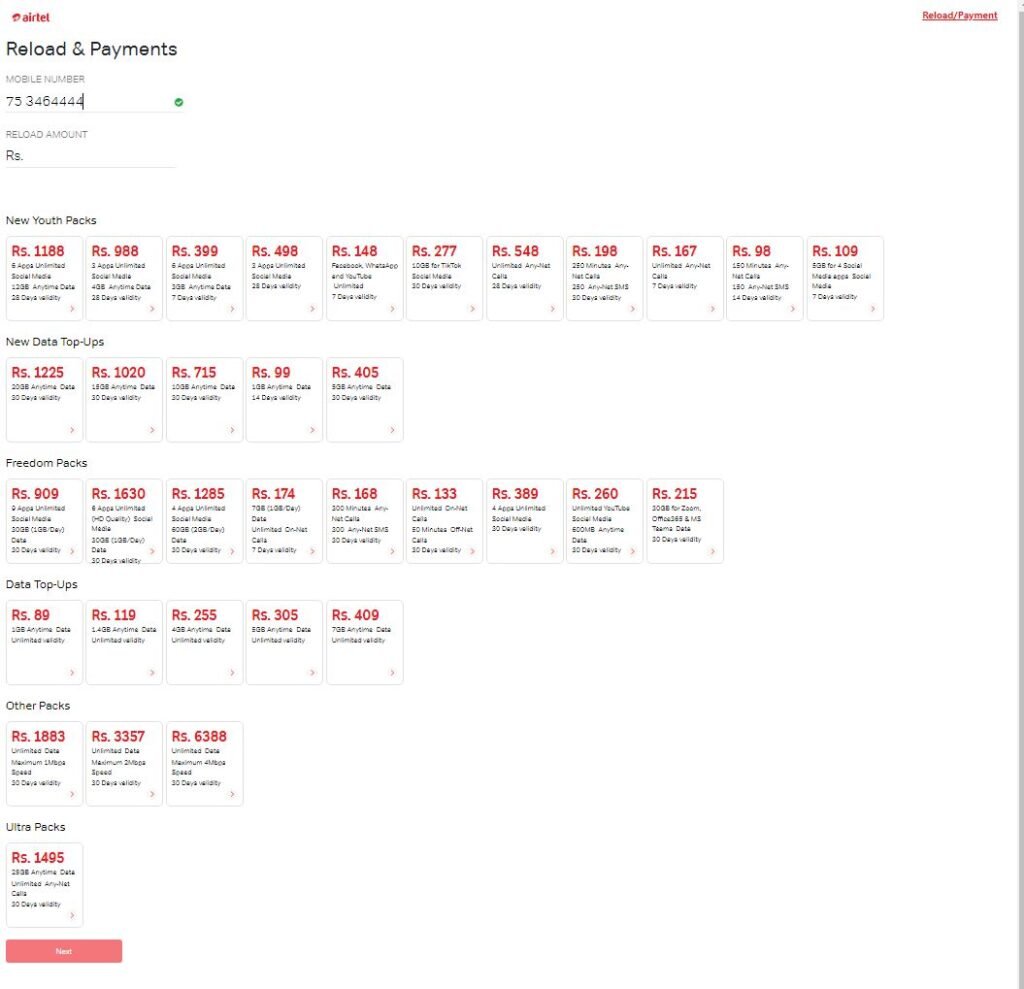The width and height of the screenshot is (1024, 989).
Task: Click the Rs. 89 price text
Action: tap(31, 615)
